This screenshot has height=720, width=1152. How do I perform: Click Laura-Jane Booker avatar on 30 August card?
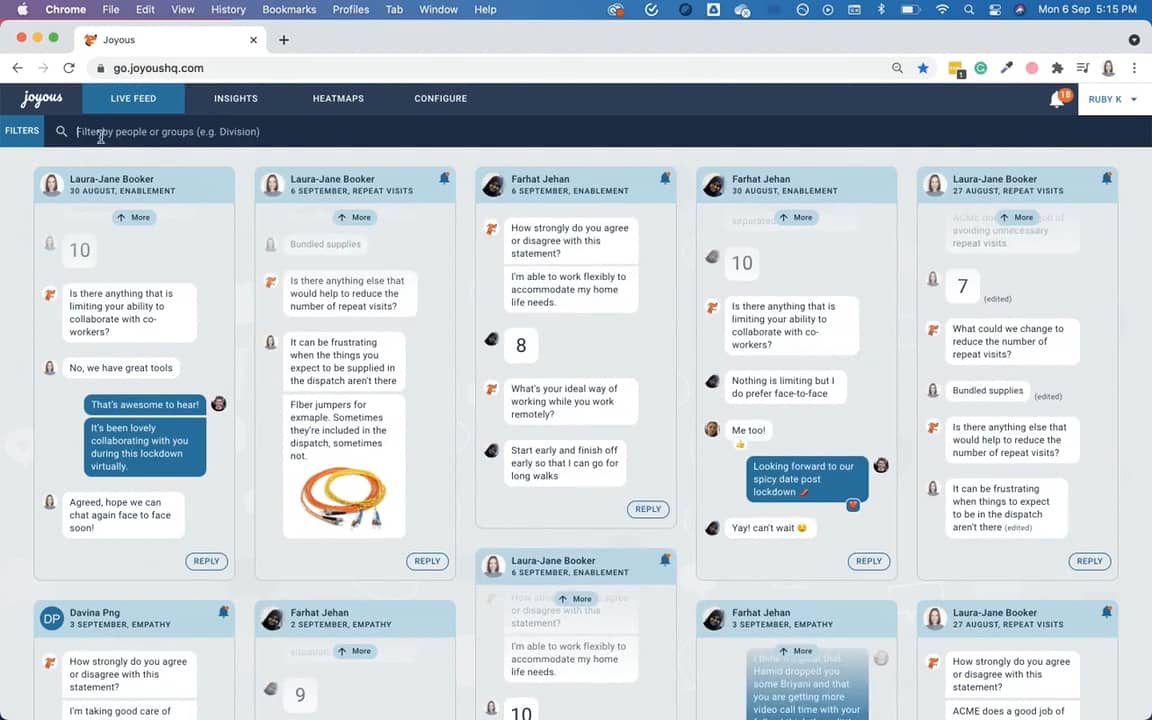click(51, 184)
